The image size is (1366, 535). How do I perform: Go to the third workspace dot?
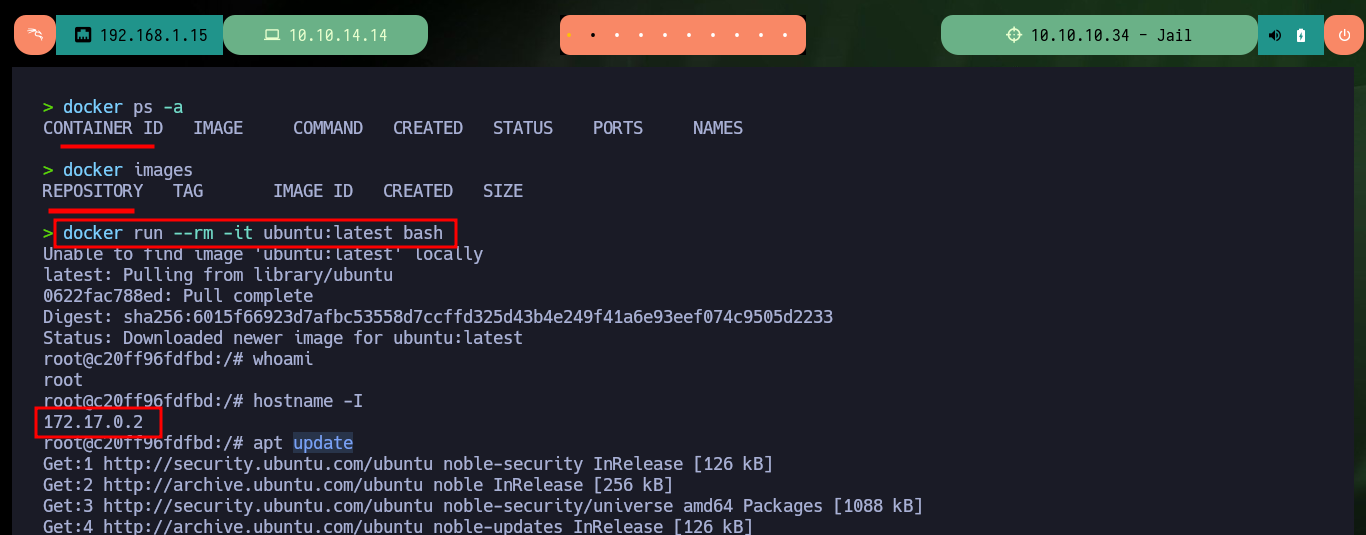[617, 35]
